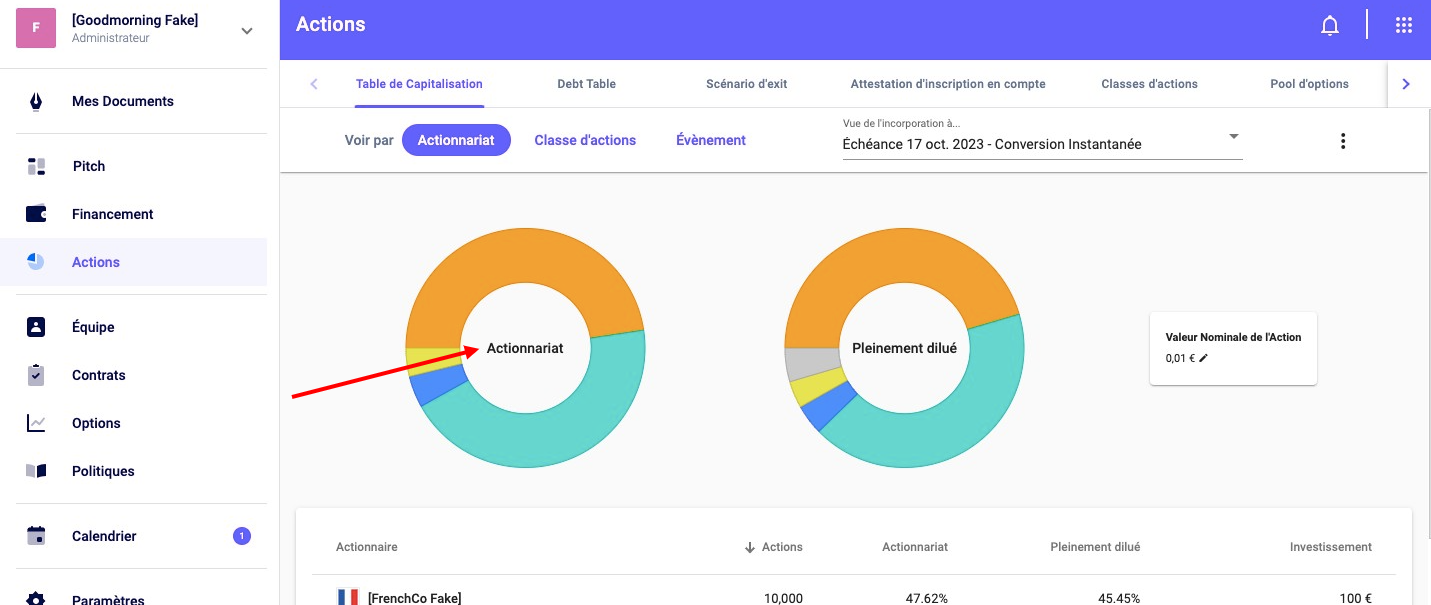Click the Équipe person icon
1431x605 pixels.
coord(36,327)
